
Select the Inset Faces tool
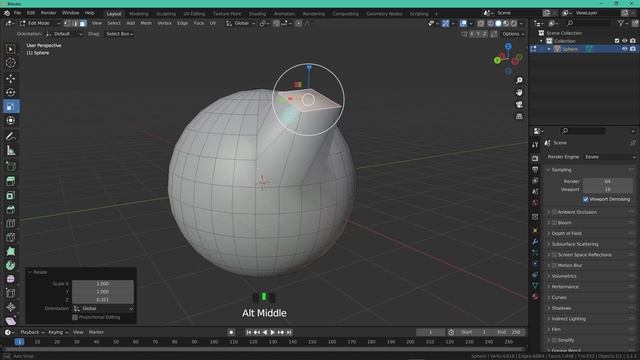[11, 196]
